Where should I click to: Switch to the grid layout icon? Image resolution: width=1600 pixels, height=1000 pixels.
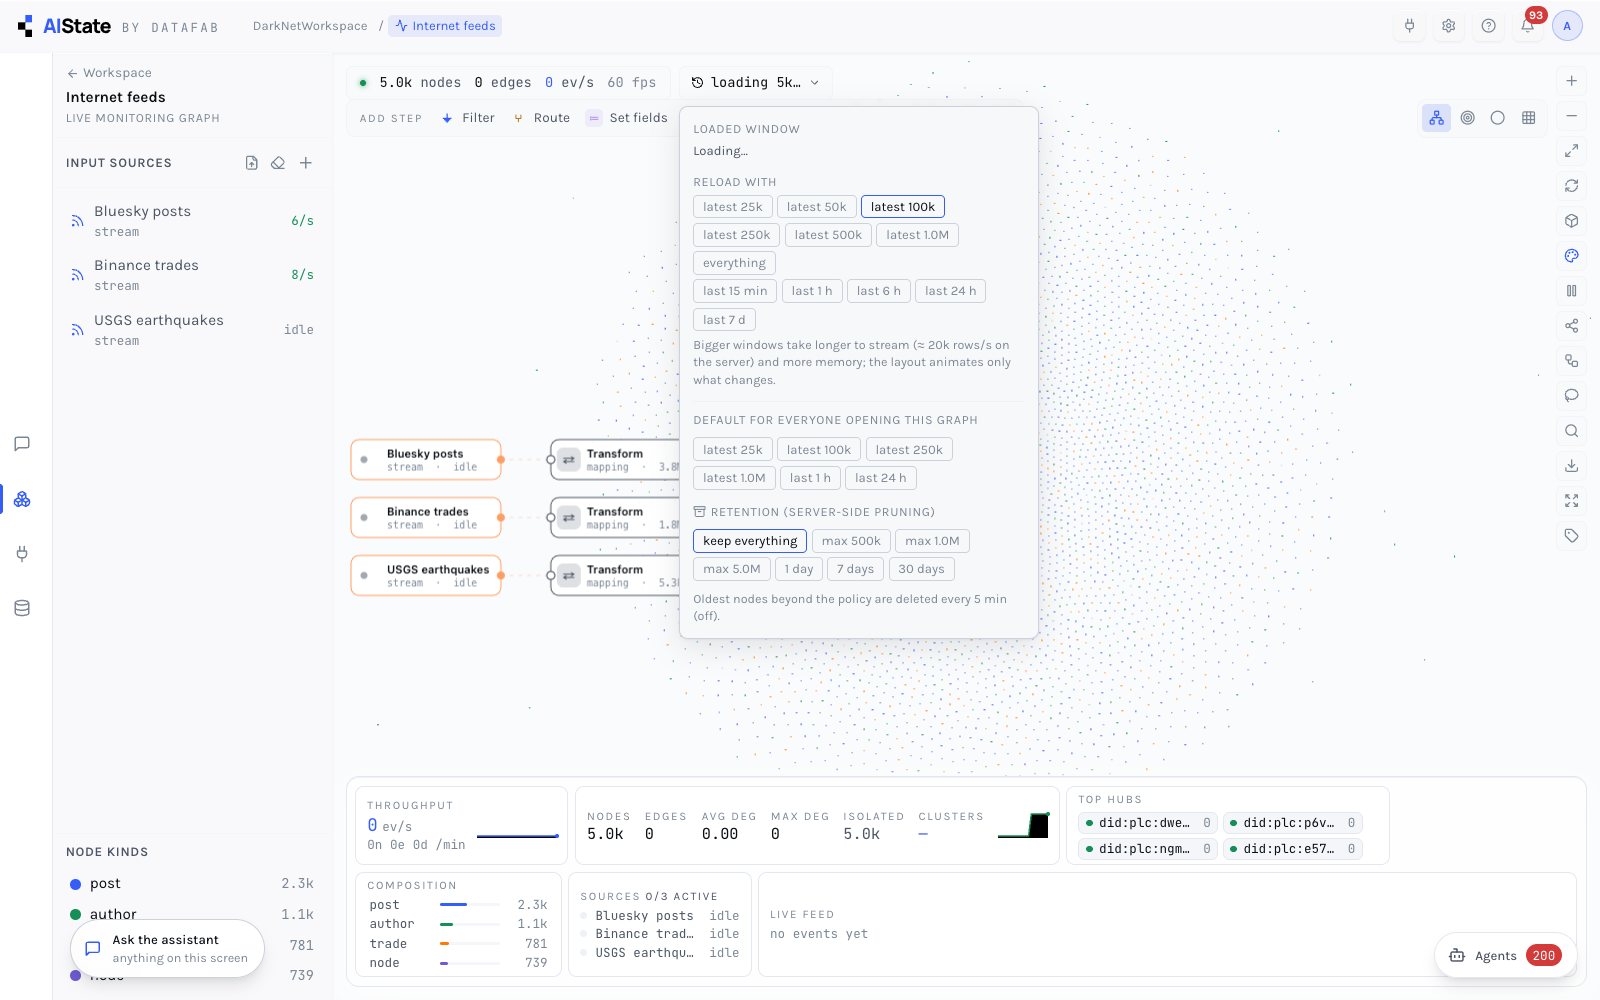tap(1528, 118)
